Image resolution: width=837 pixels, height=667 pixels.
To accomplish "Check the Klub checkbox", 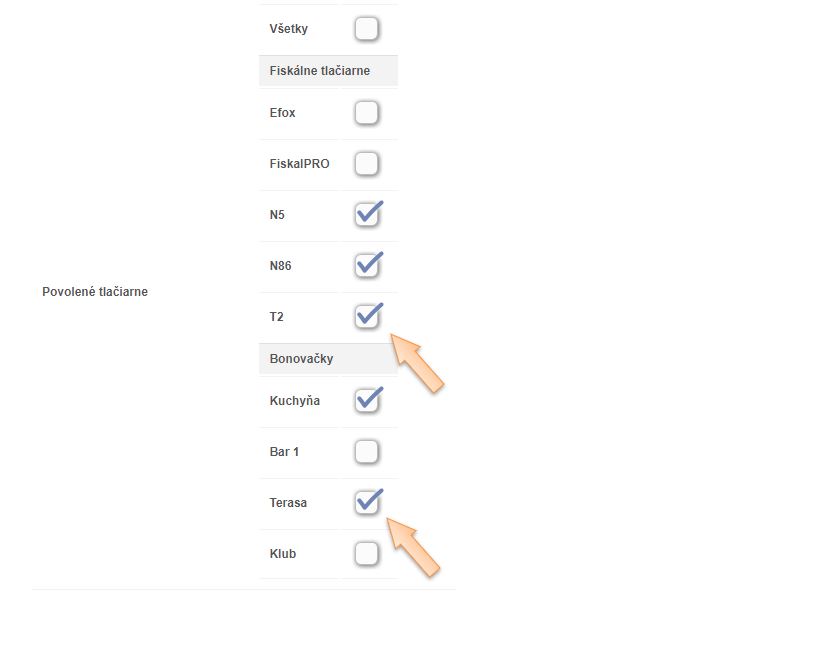I will pos(367,554).
